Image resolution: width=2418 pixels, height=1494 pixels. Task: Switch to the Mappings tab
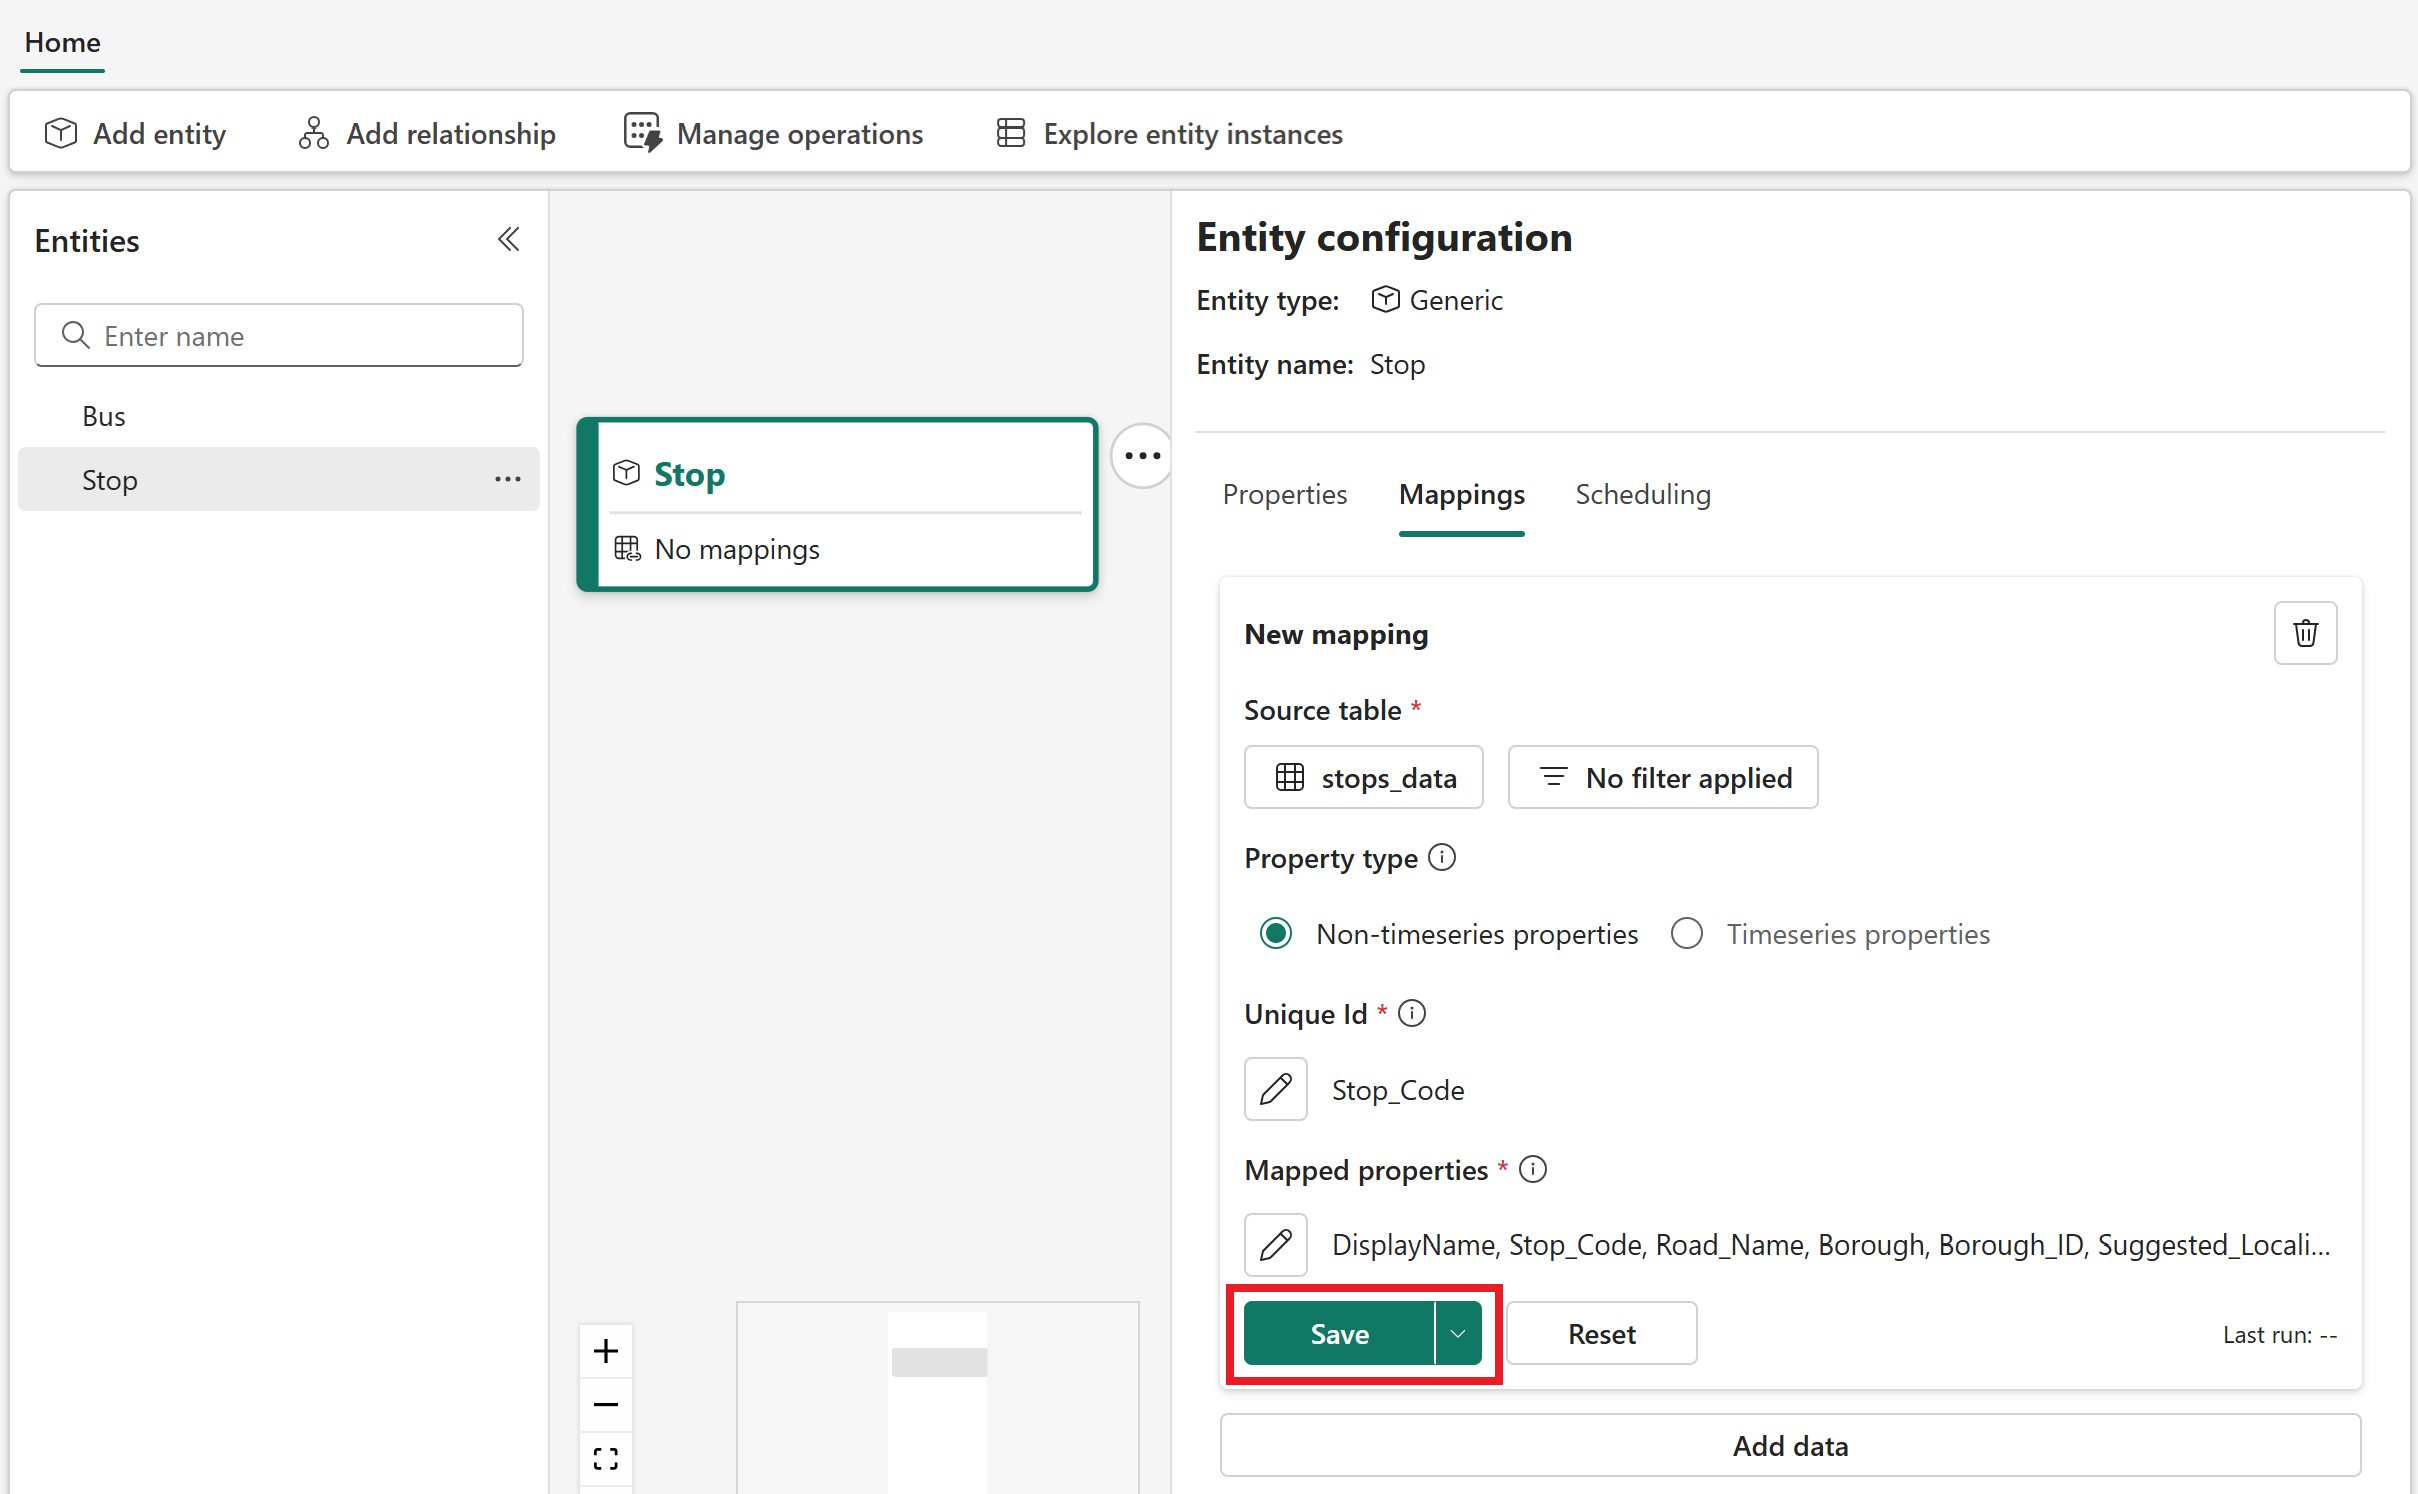click(x=1461, y=494)
